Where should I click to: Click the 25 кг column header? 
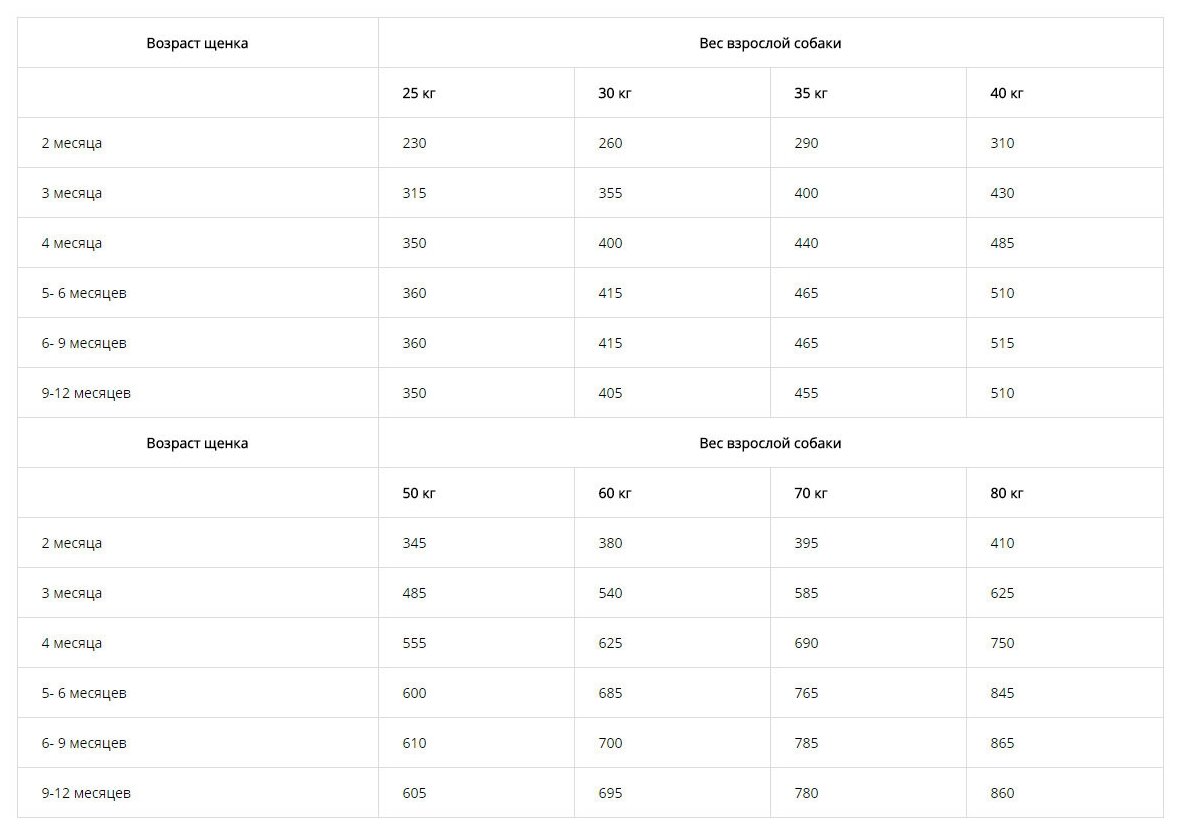click(419, 93)
